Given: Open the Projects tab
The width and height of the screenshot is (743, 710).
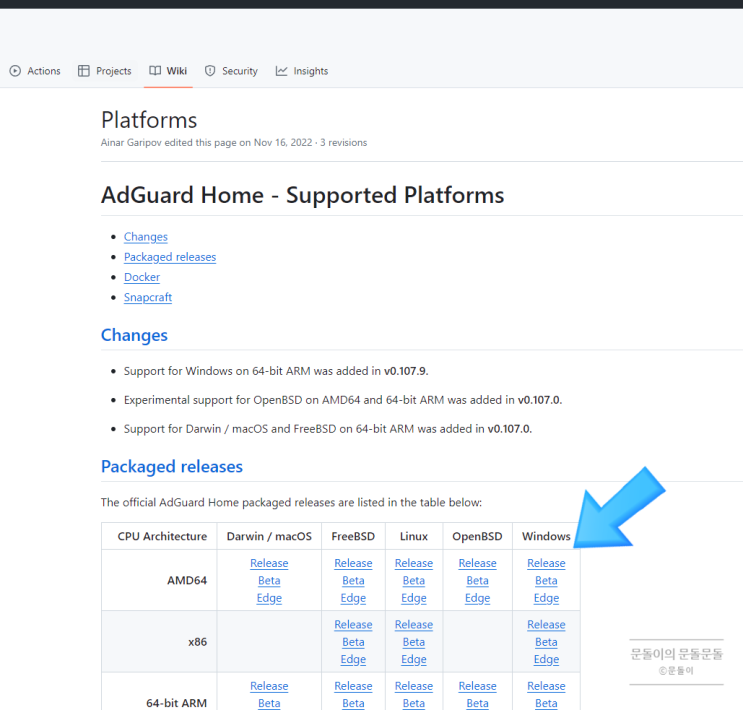Looking at the screenshot, I should (113, 71).
